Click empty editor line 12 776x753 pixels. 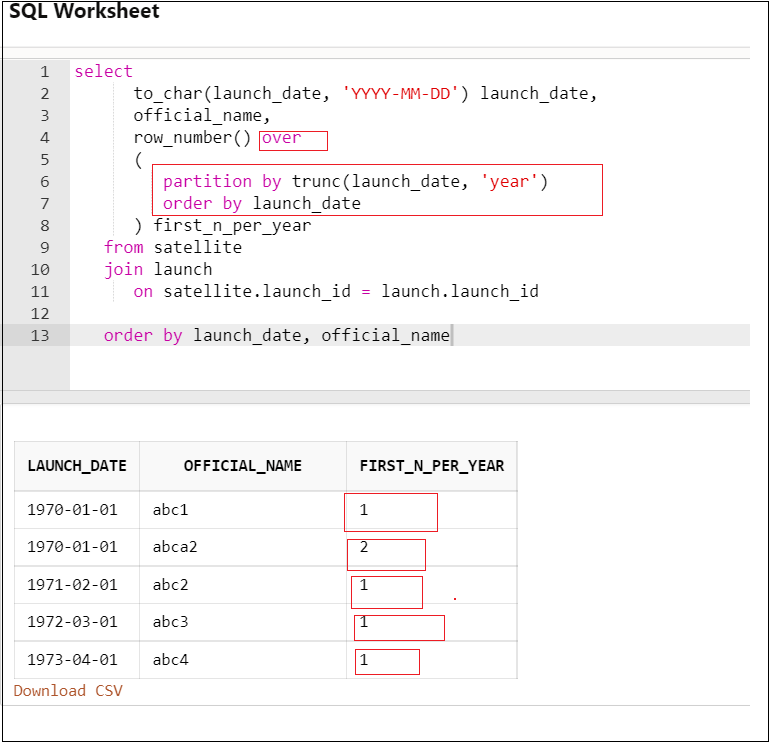410,313
